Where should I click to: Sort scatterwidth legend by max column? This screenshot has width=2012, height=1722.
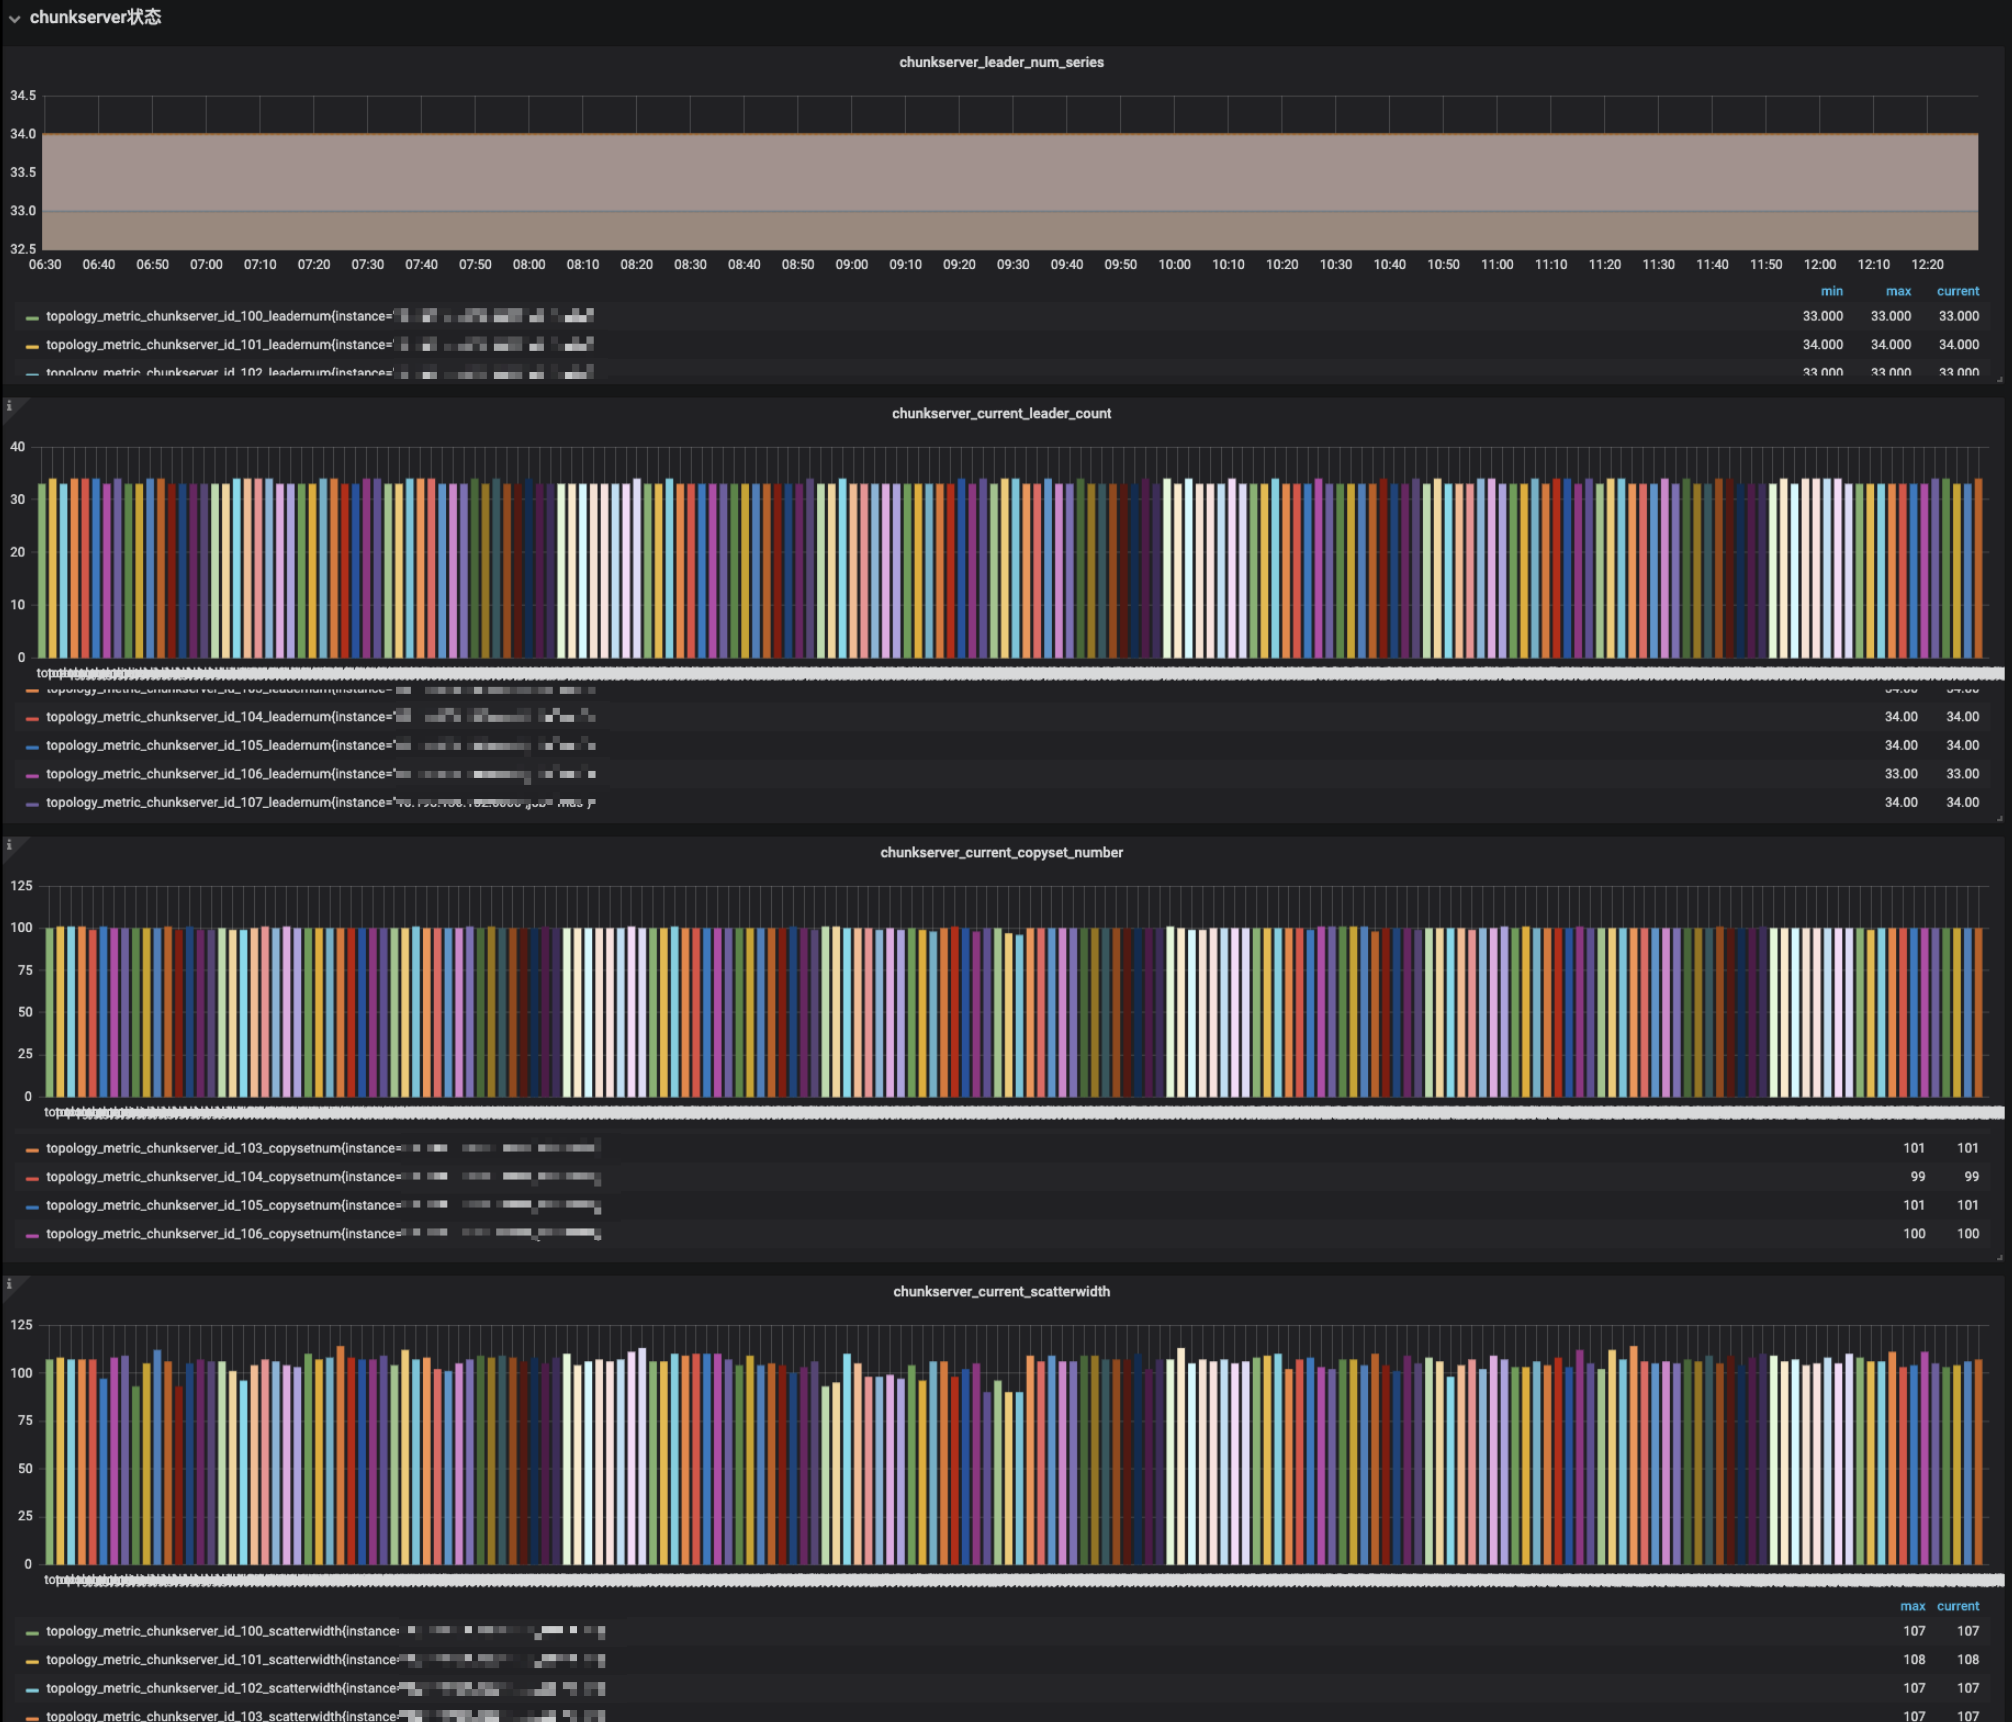point(1912,1606)
